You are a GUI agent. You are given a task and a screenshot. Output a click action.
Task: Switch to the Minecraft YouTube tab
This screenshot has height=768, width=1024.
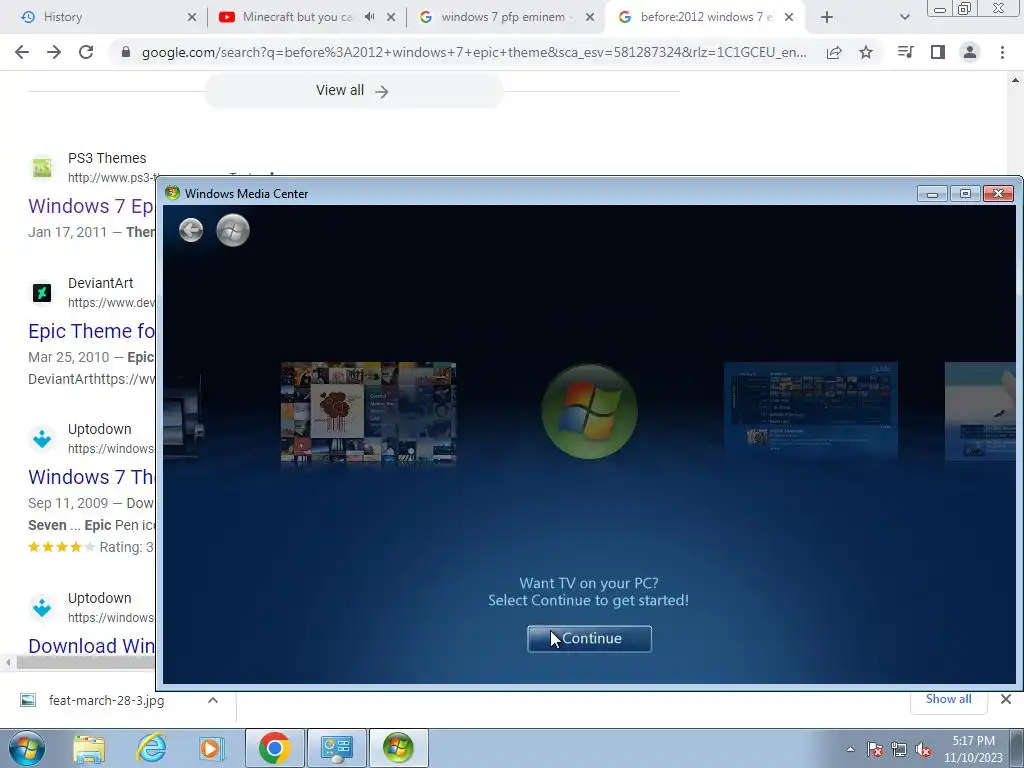[x=297, y=17]
